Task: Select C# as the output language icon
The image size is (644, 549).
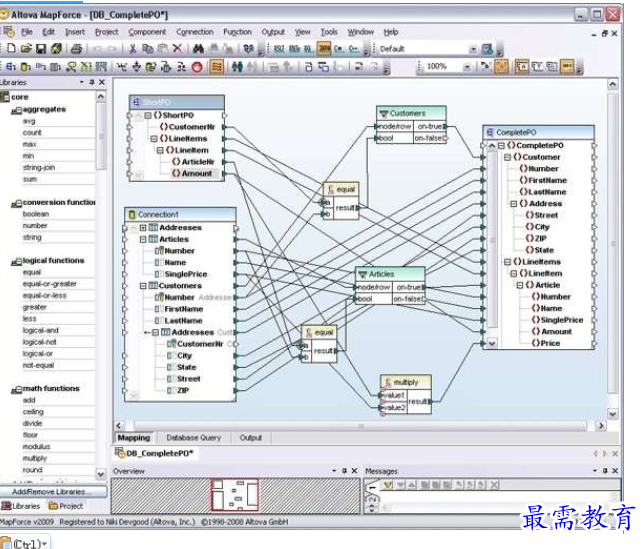Action: (x=338, y=48)
